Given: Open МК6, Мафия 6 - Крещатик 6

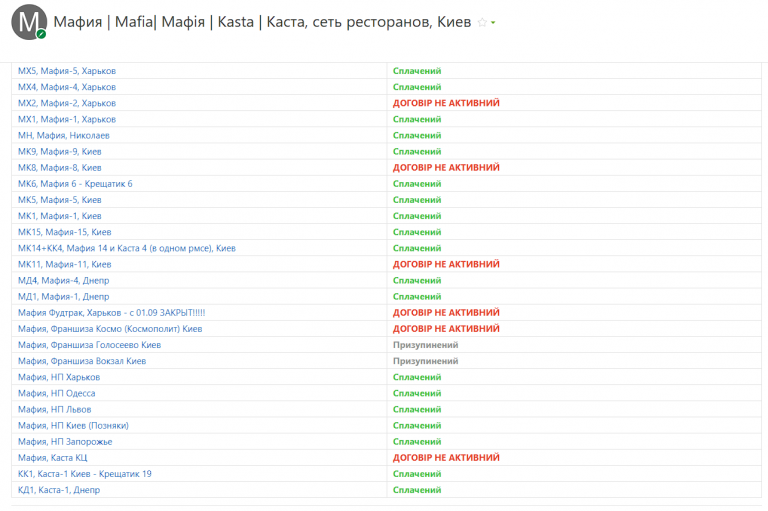Looking at the screenshot, I should point(75,184).
